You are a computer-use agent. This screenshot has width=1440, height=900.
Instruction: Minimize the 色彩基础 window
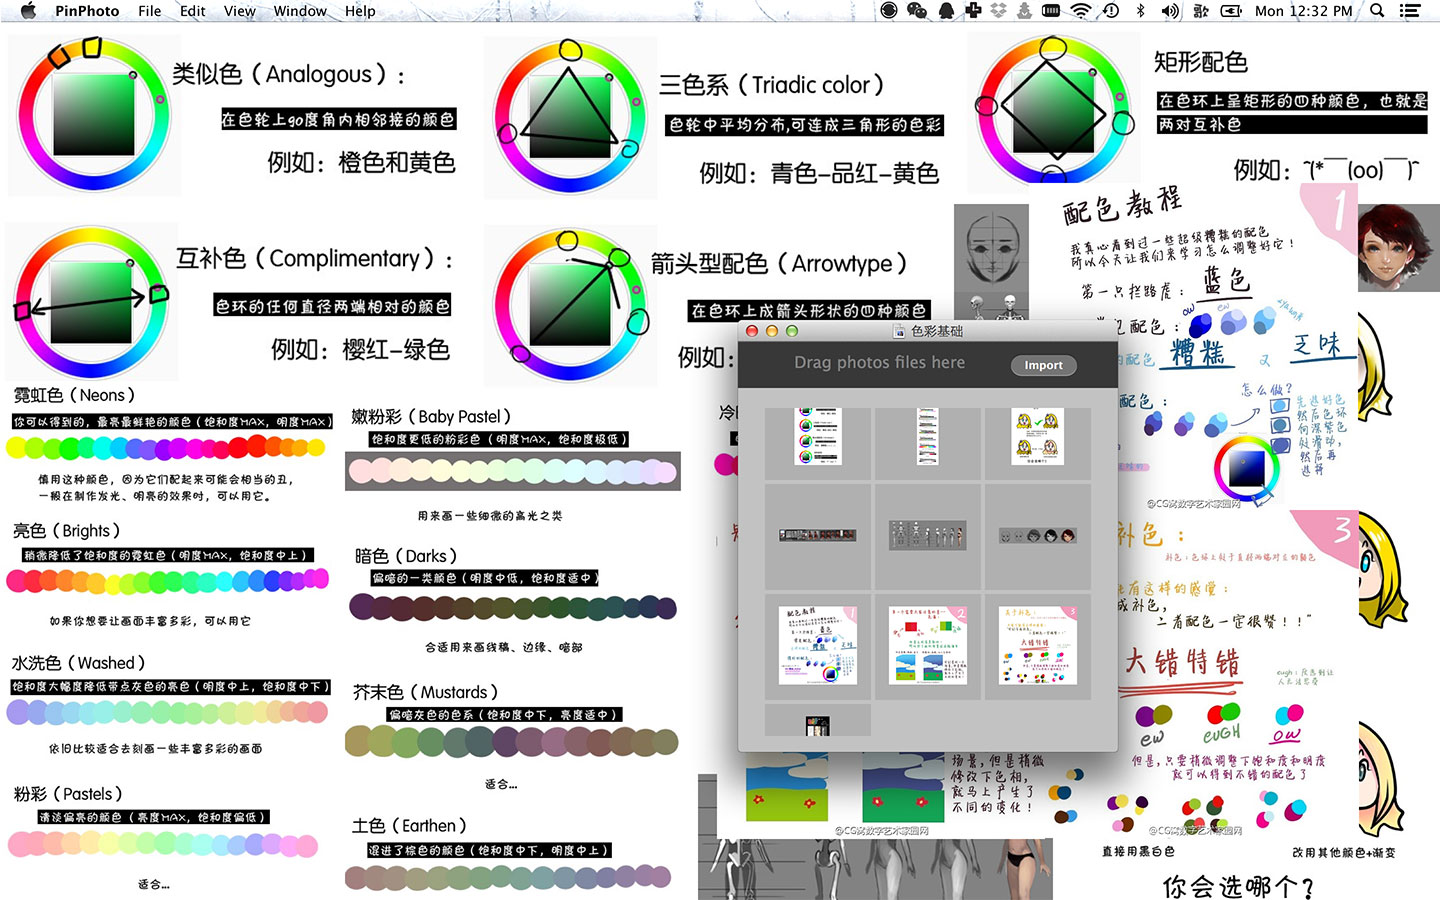(x=772, y=331)
